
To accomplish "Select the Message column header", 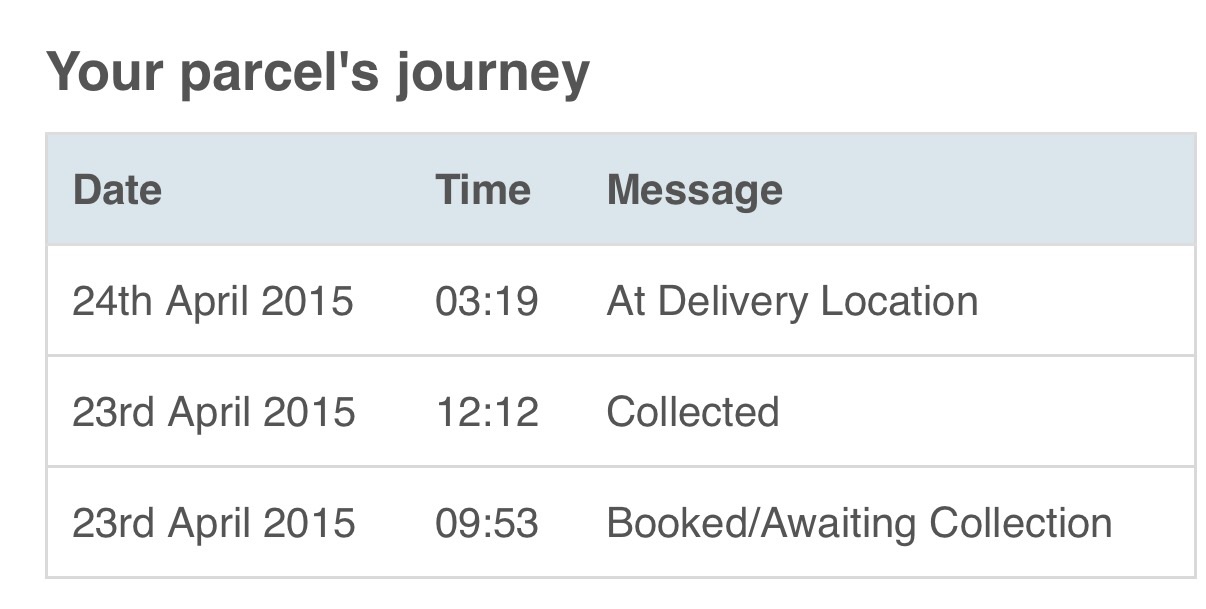I will 694,190.
